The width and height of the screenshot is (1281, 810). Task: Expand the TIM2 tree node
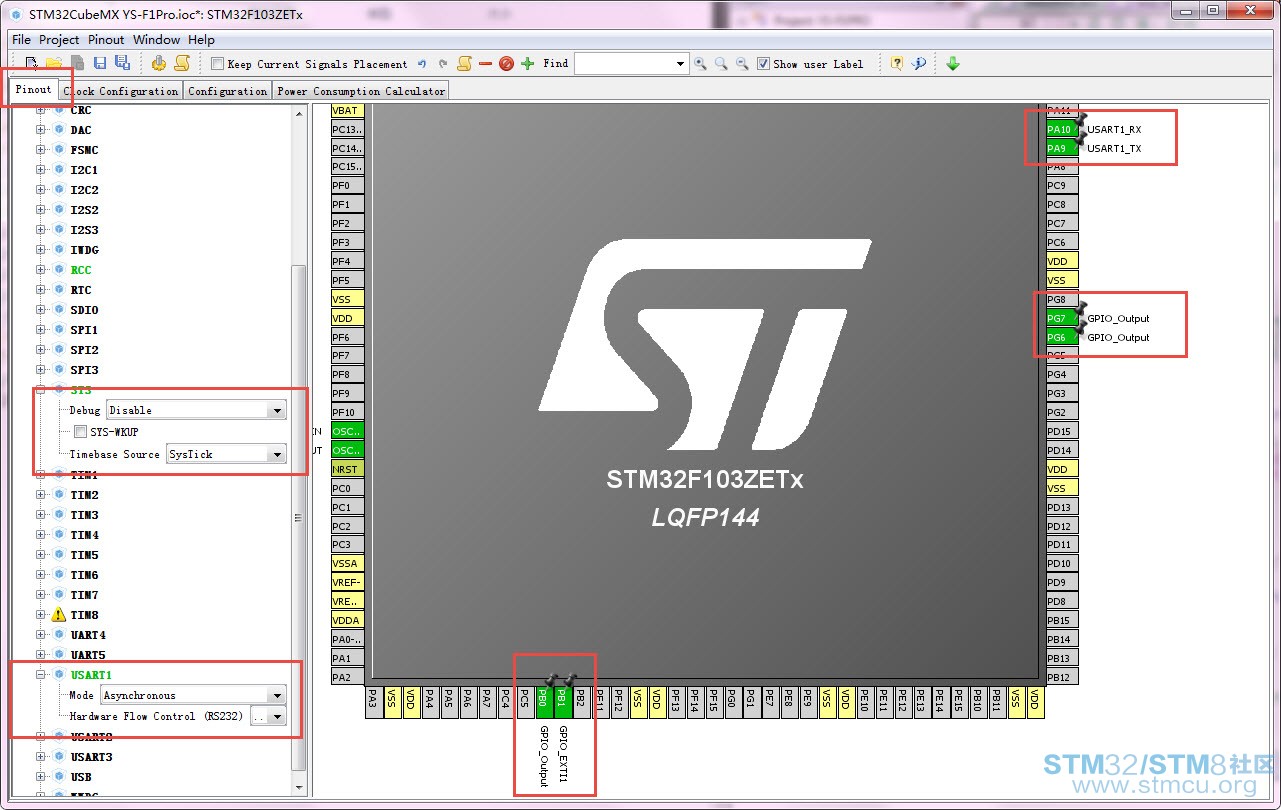[41, 495]
